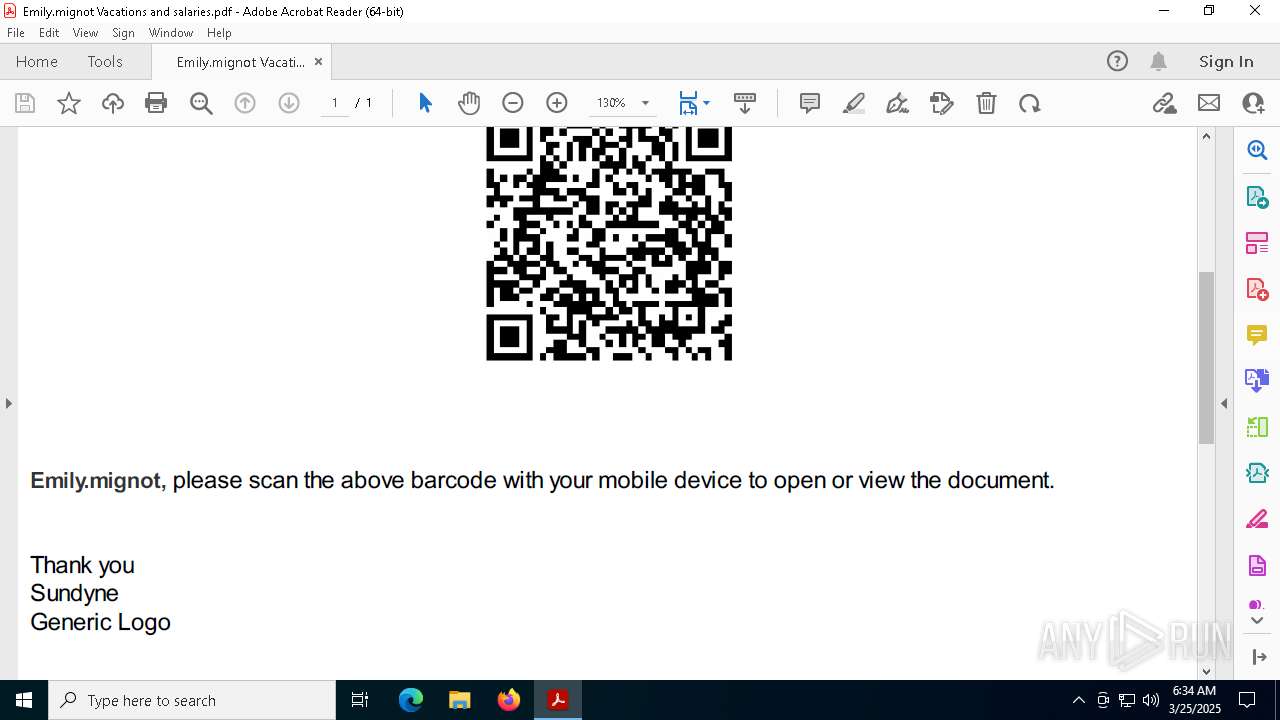This screenshot has height=720, width=1280.
Task: Open the notifications bell
Action: click(x=1159, y=61)
